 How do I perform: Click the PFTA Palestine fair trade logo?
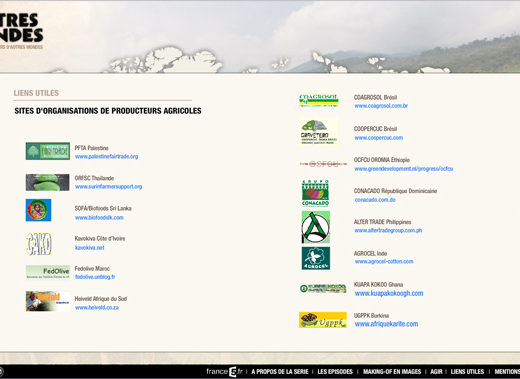click(48, 151)
